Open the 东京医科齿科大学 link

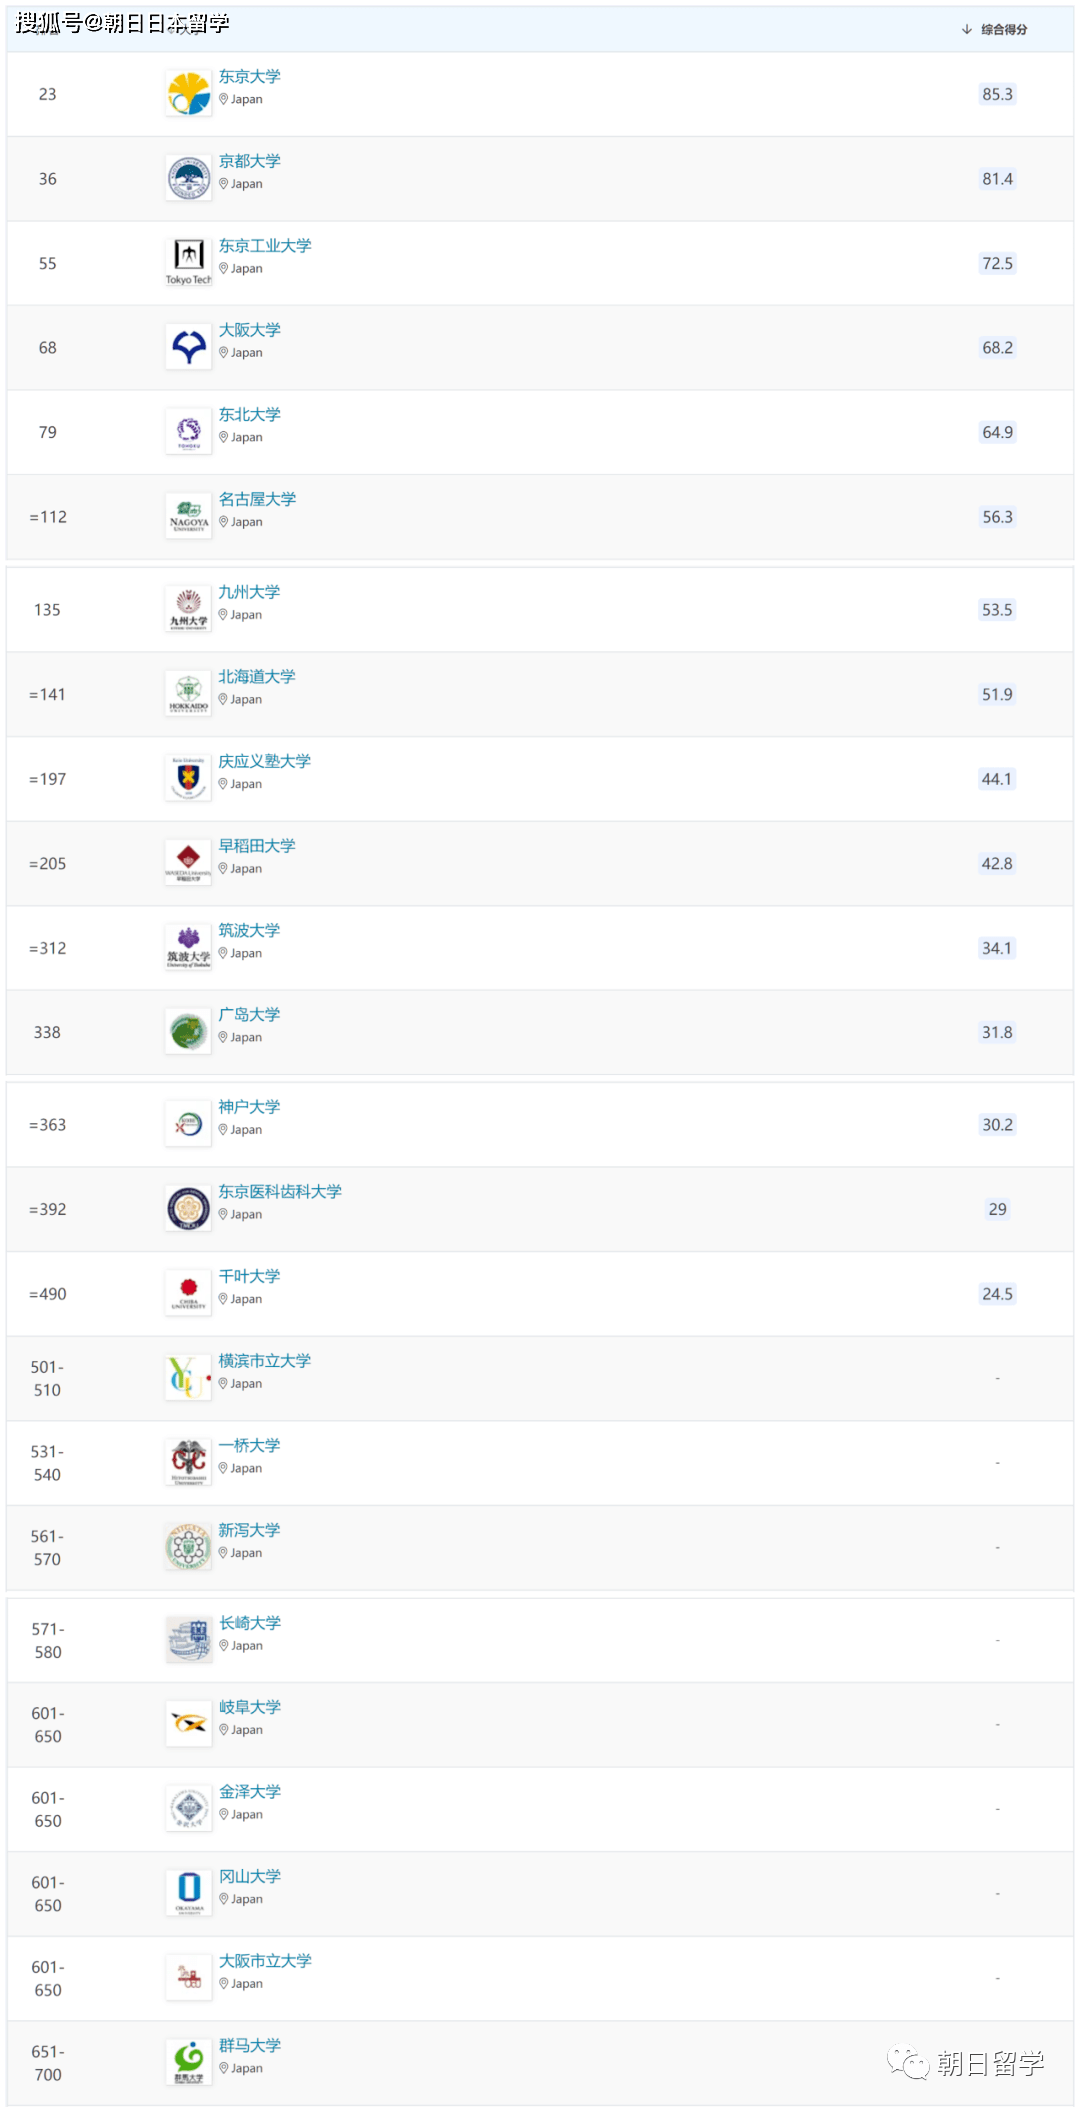pyautogui.click(x=280, y=1192)
